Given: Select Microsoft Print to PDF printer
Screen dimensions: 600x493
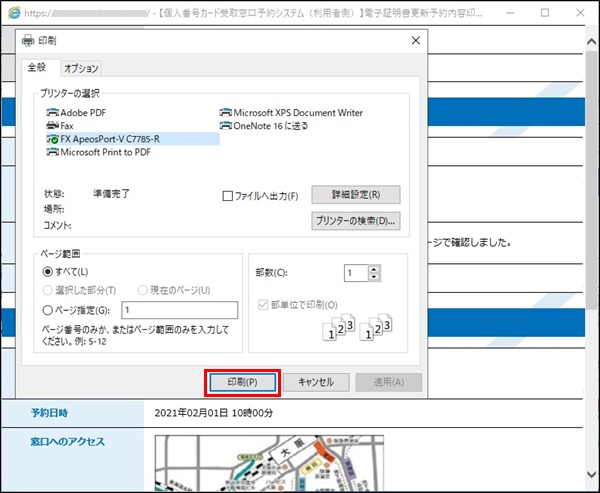Looking at the screenshot, I should (105, 153).
